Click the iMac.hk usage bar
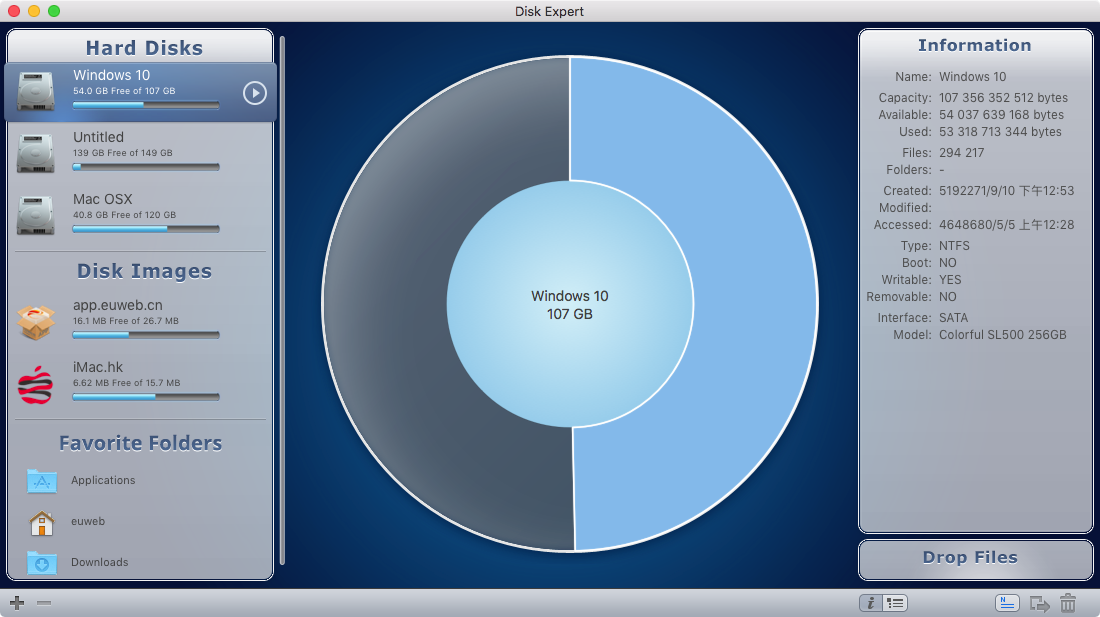Image resolution: width=1100 pixels, height=617 pixels. click(146, 397)
